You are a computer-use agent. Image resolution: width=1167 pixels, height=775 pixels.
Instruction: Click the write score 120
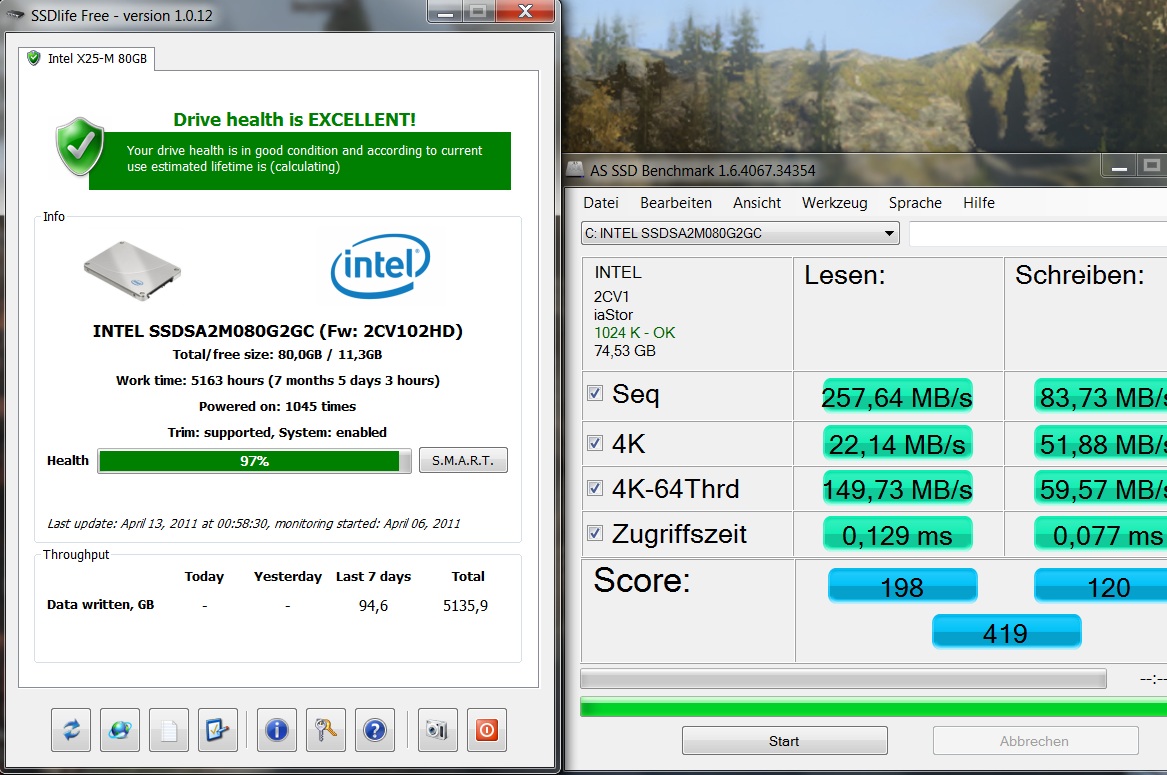pos(1102,586)
